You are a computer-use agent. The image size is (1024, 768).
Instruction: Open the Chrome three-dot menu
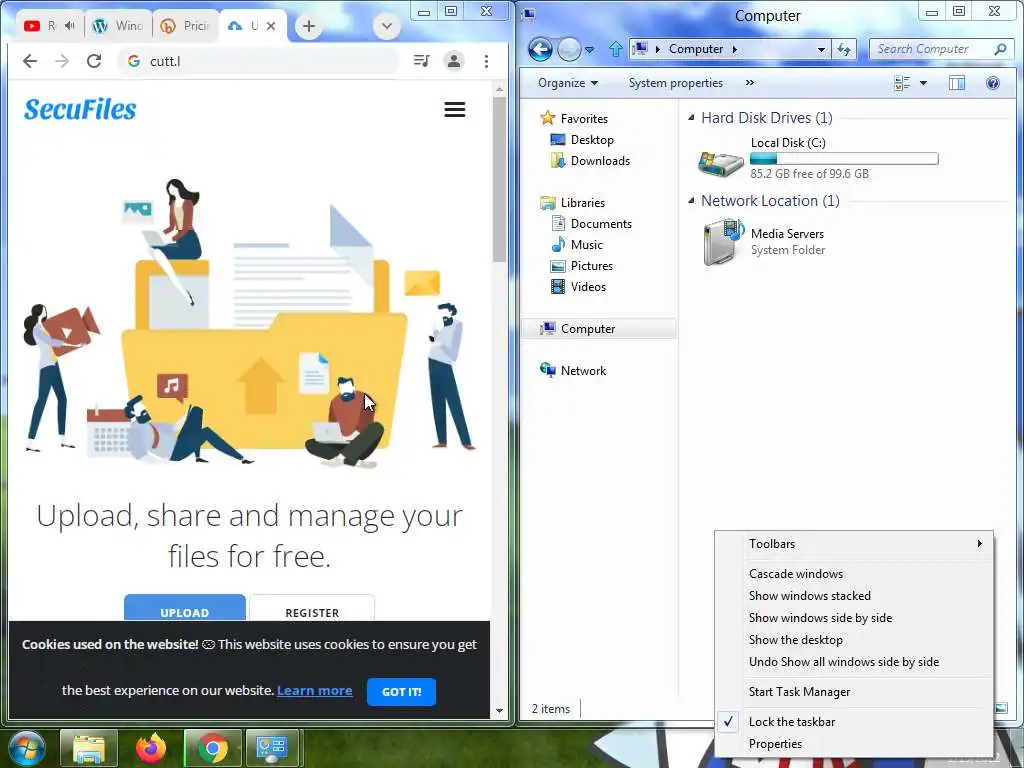(486, 61)
